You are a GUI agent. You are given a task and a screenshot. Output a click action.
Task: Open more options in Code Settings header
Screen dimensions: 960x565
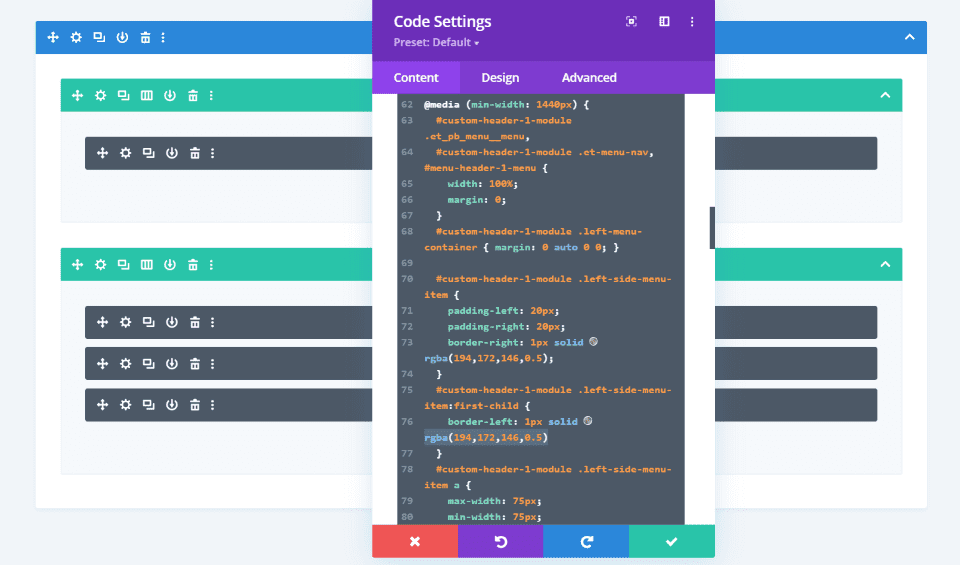click(x=692, y=21)
